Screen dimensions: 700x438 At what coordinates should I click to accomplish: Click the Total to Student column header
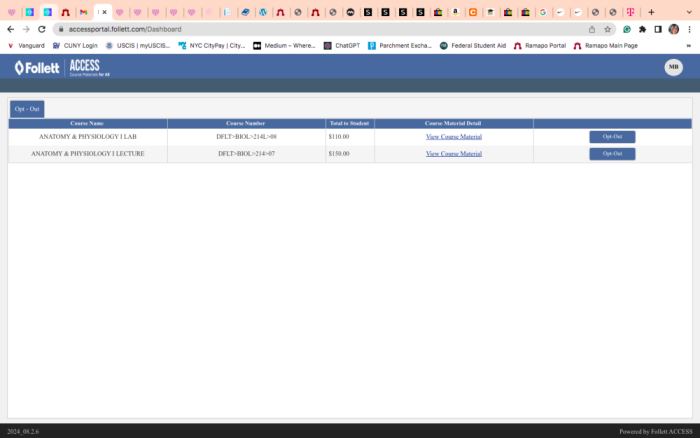(350, 123)
